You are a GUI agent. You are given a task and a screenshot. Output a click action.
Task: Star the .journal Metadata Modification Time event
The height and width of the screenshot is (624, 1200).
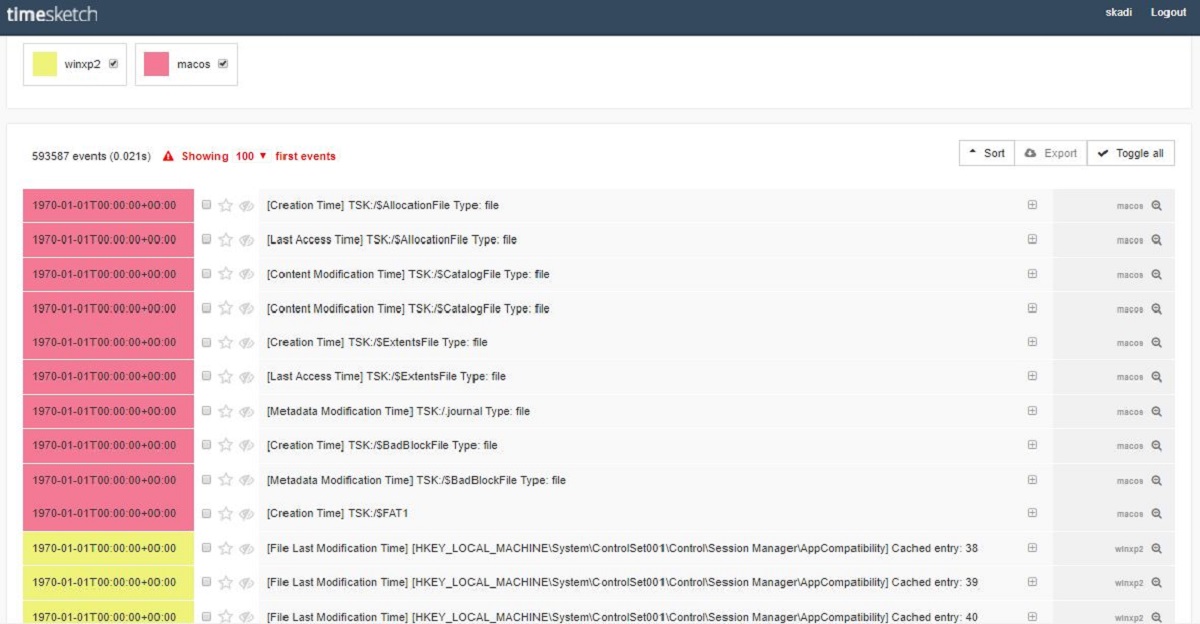click(x=226, y=411)
